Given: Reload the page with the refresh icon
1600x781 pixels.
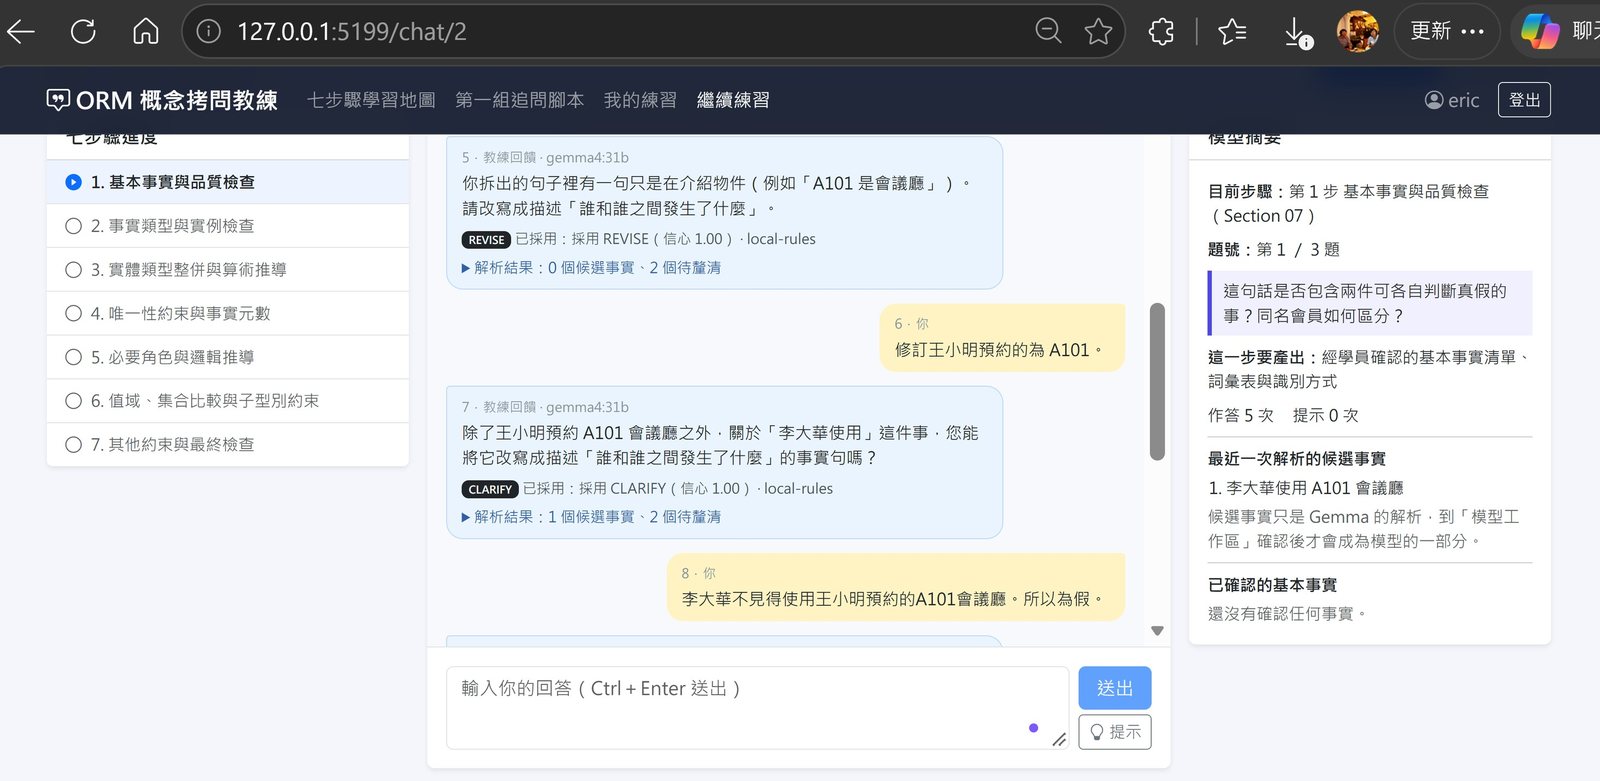Looking at the screenshot, I should 83,32.
